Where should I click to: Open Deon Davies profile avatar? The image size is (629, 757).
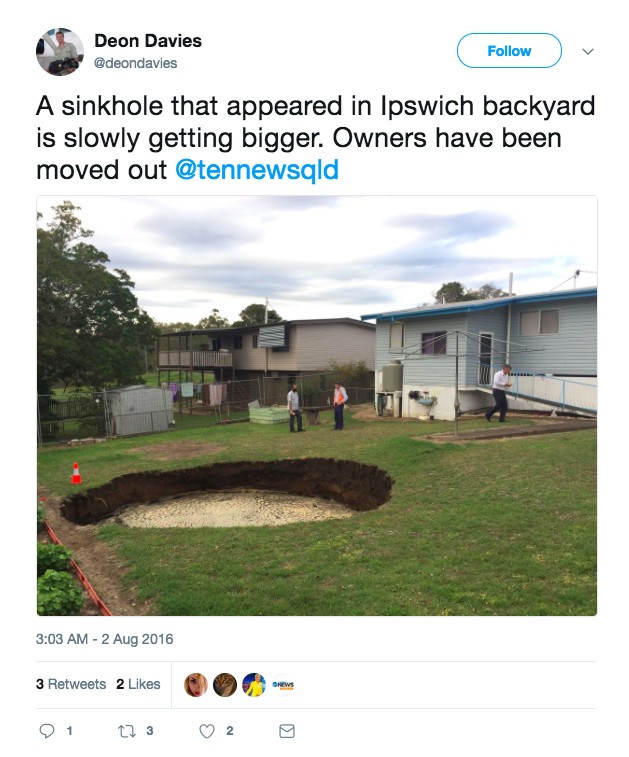pyautogui.click(x=60, y=52)
